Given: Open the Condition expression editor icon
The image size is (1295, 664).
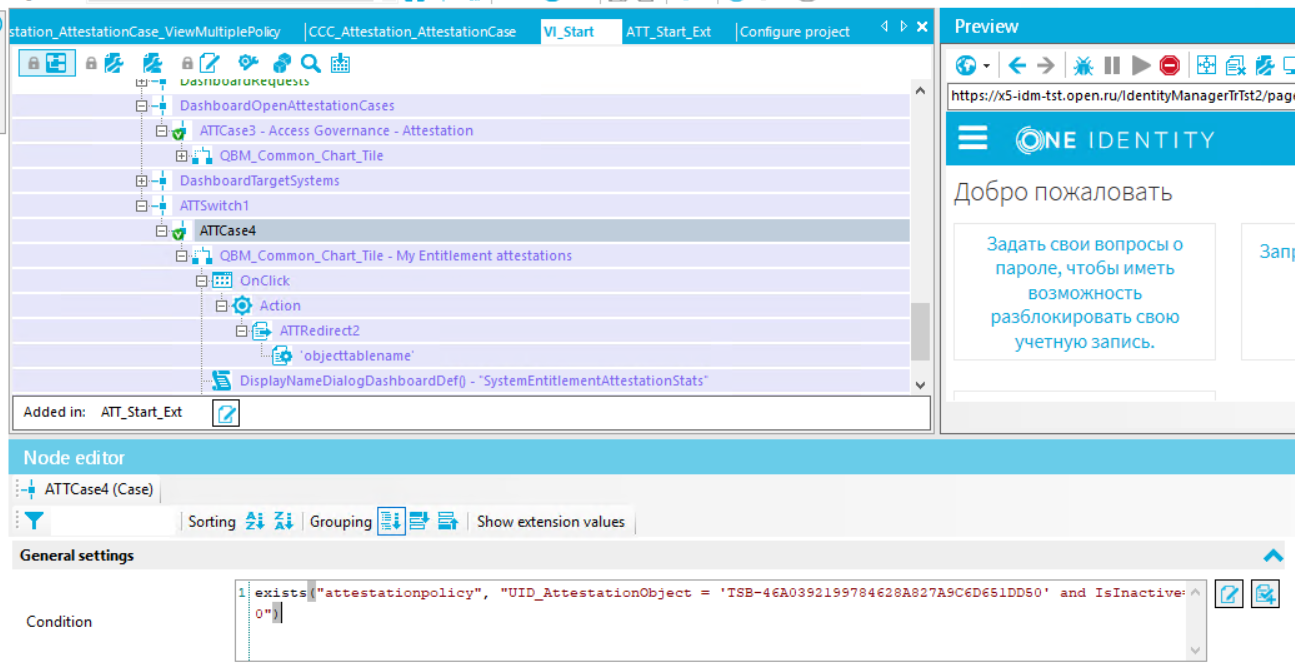Looking at the screenshot, I should click(x=1229, y=595).
